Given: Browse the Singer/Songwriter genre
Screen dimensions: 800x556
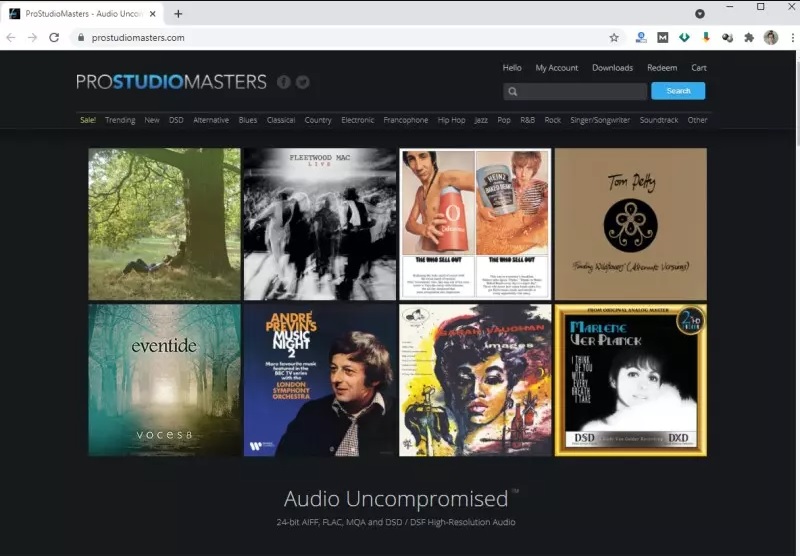Looking at the screenshot, I should pos(600,120).
